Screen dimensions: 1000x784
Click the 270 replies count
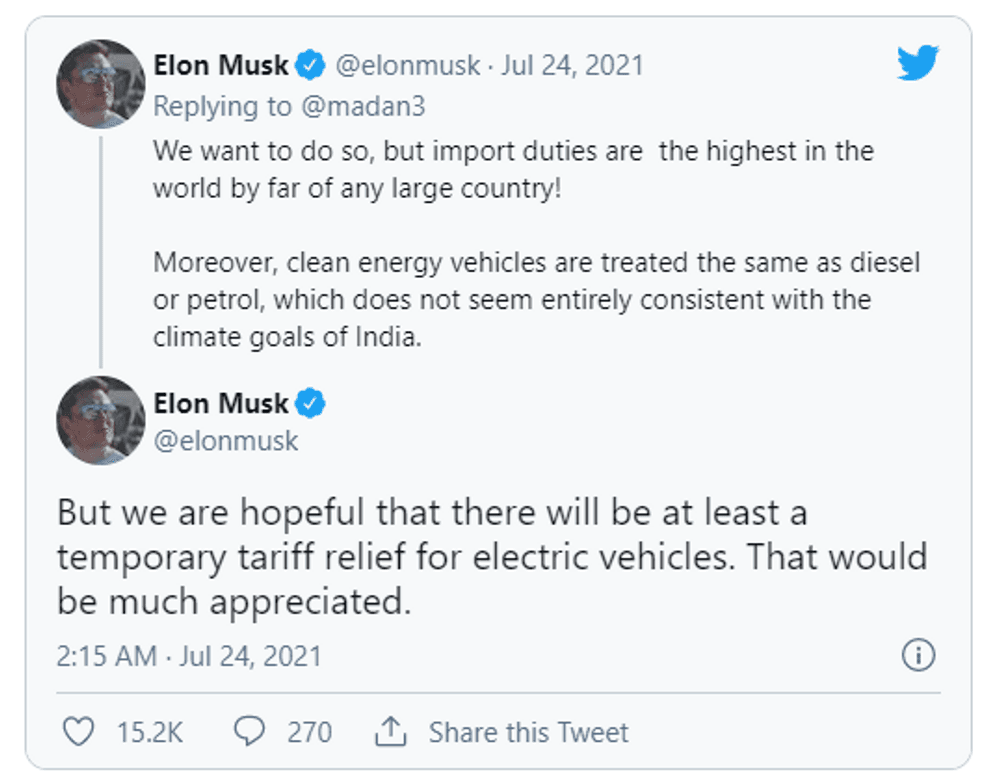pyautogui.click(x=309, y=732)
